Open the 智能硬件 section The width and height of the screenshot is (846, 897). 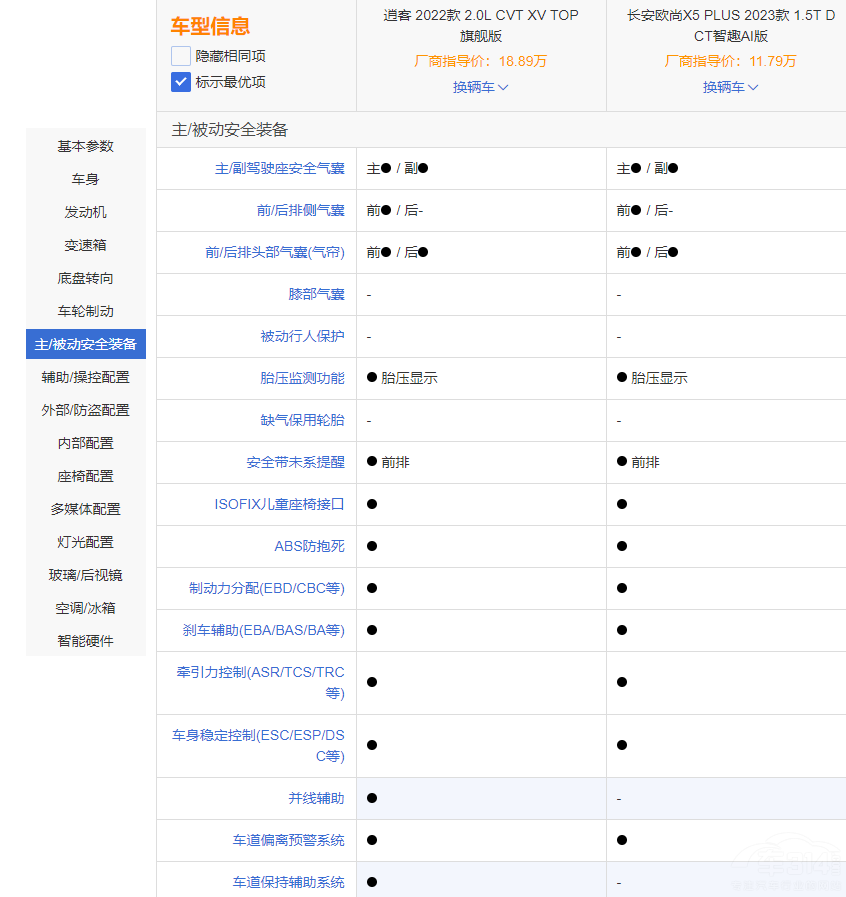pos(85,640)
